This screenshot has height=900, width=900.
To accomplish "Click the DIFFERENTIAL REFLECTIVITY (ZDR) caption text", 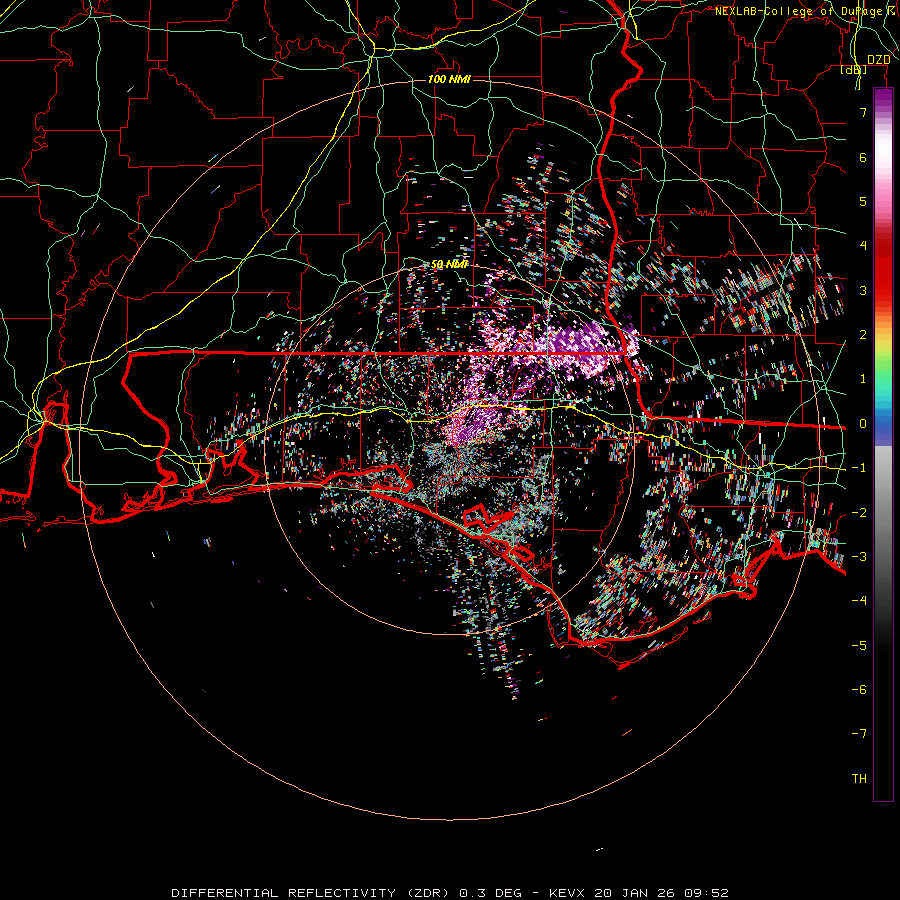I will 312,893.
